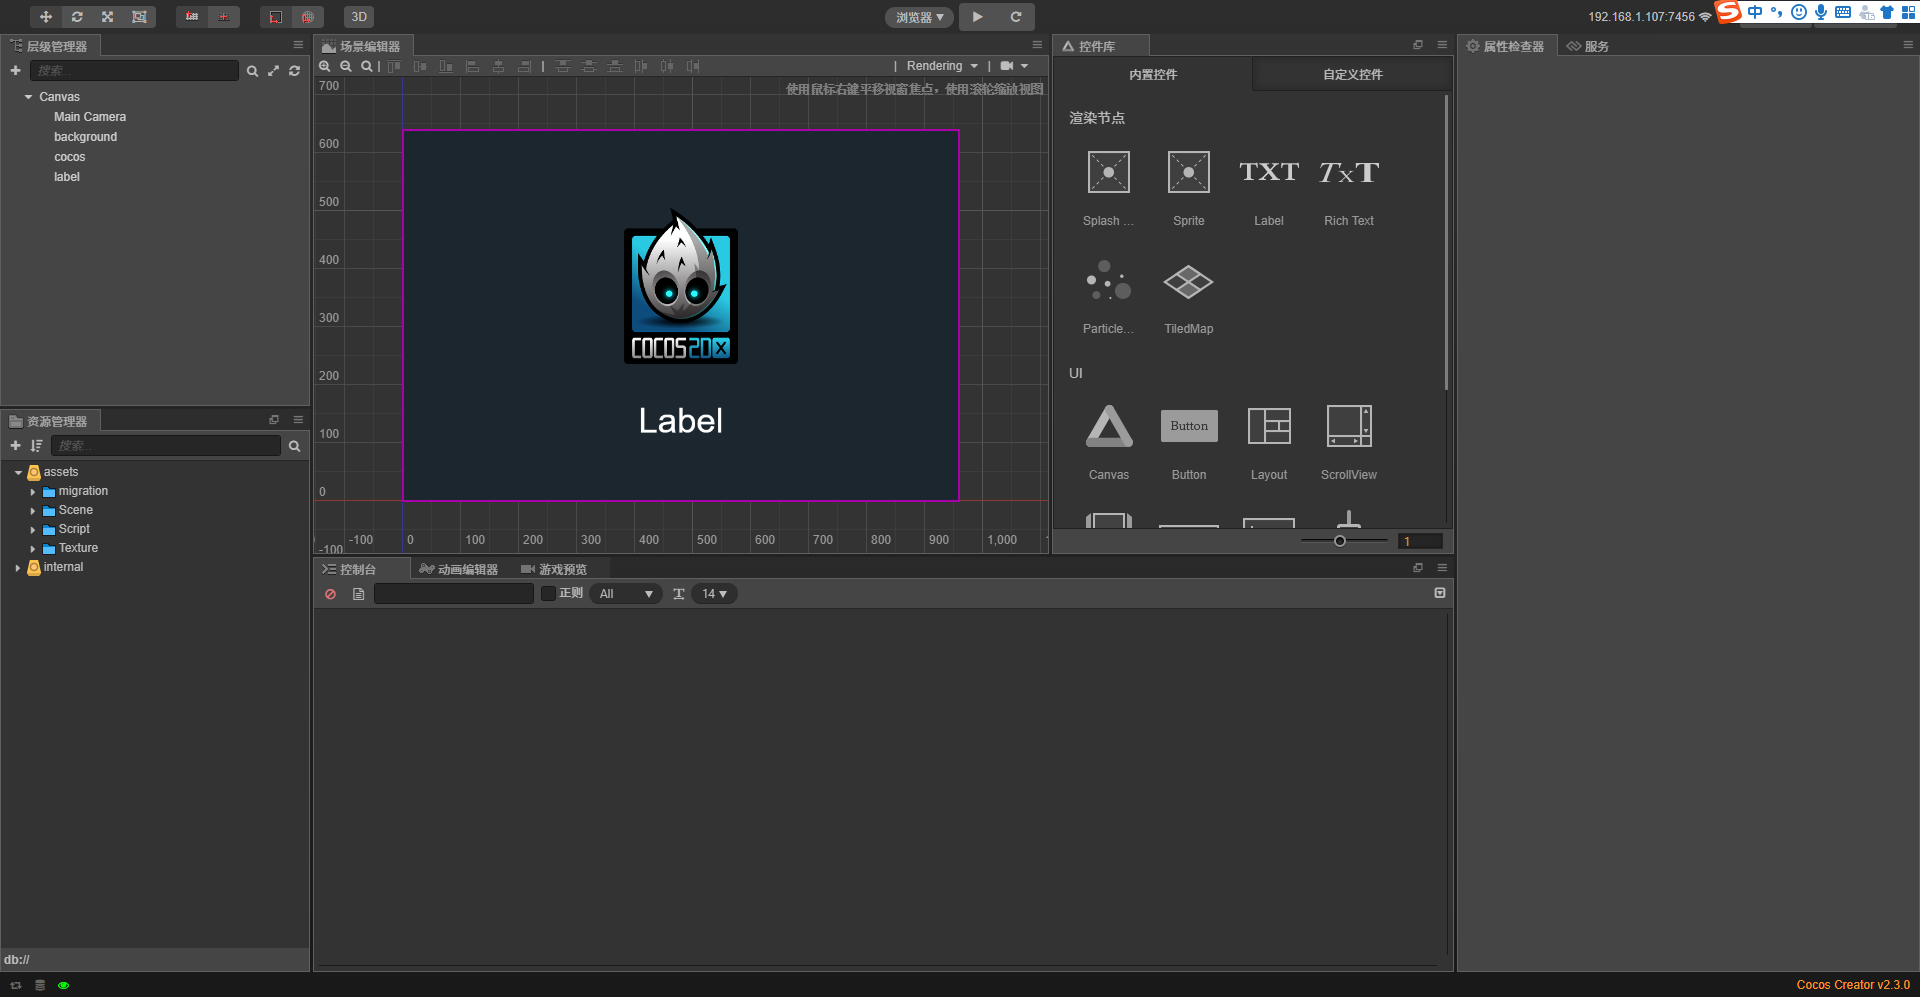Focus the assets search field
The height and width of the screenshot is (997, 1920).
166,446
